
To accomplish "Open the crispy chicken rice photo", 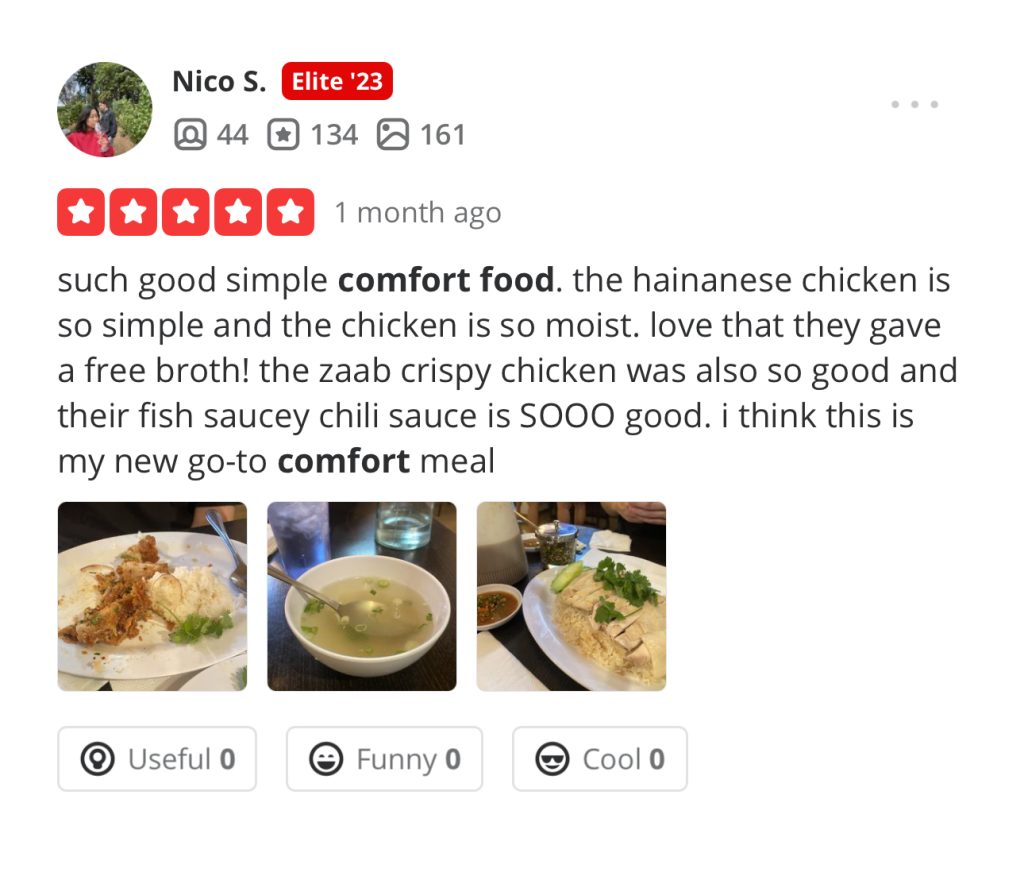I will point(152,596).
